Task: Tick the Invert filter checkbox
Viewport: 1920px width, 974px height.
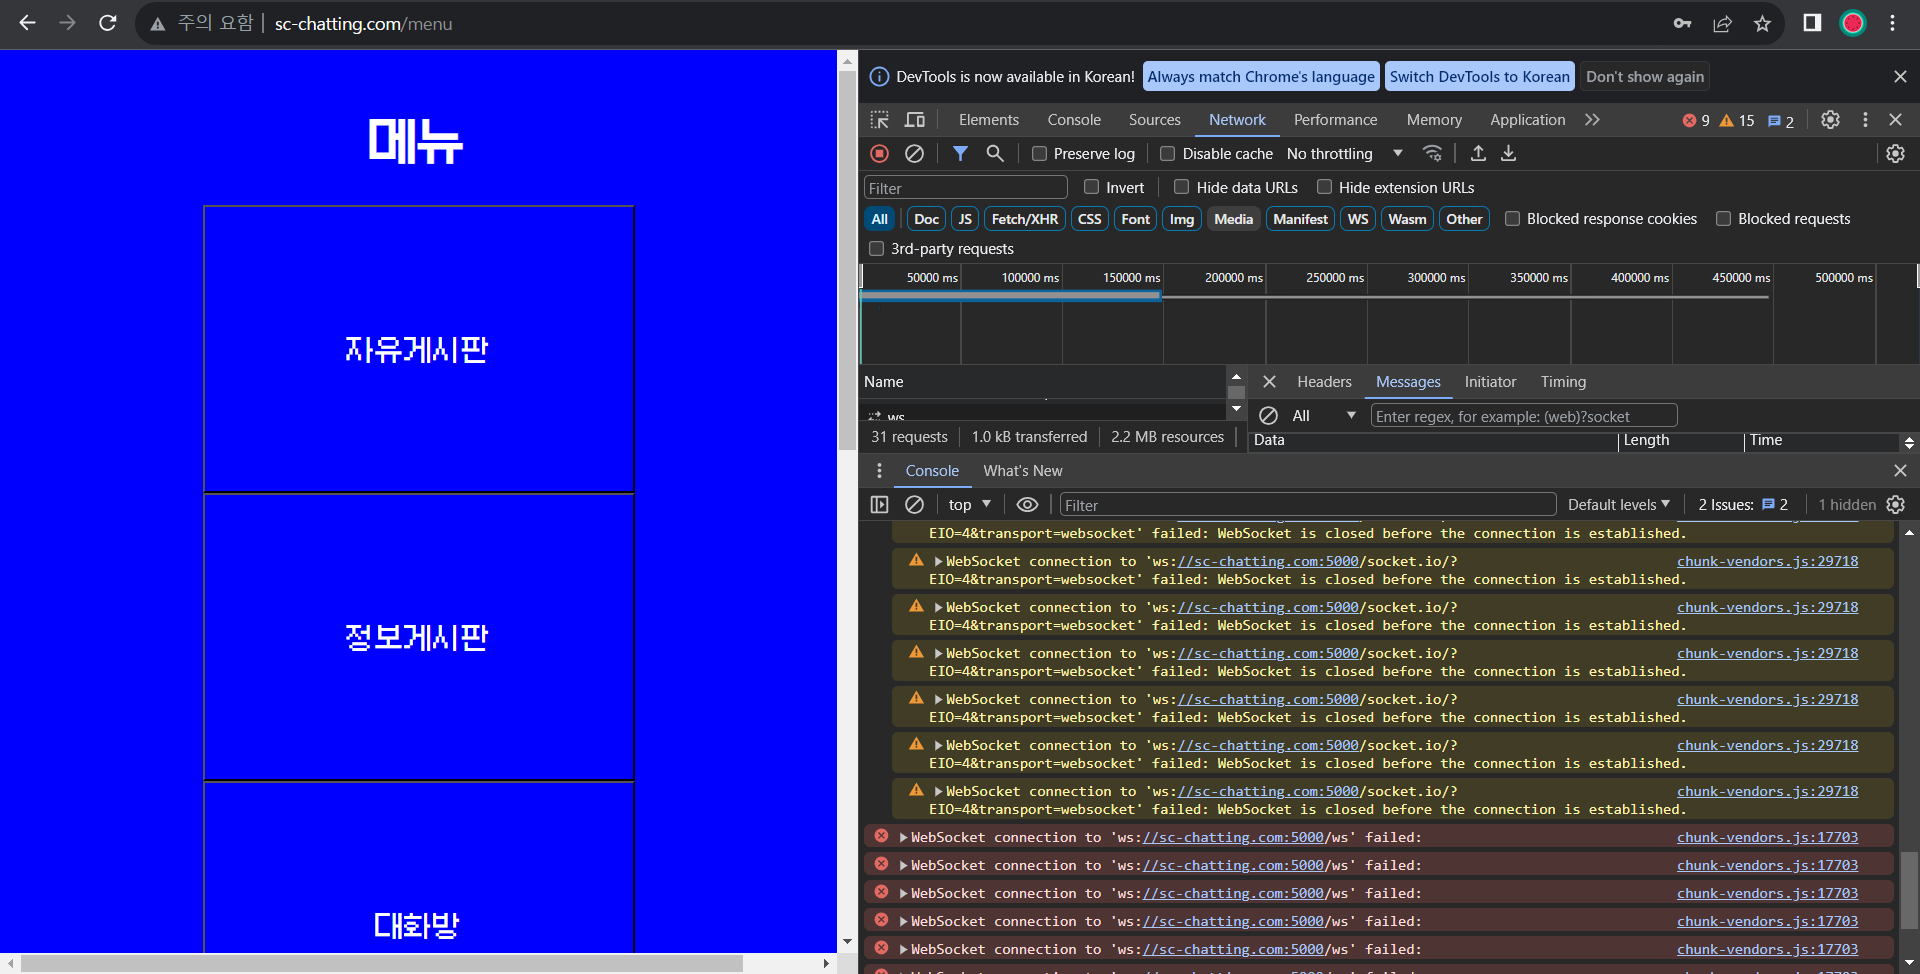Action: (1092, 187)
